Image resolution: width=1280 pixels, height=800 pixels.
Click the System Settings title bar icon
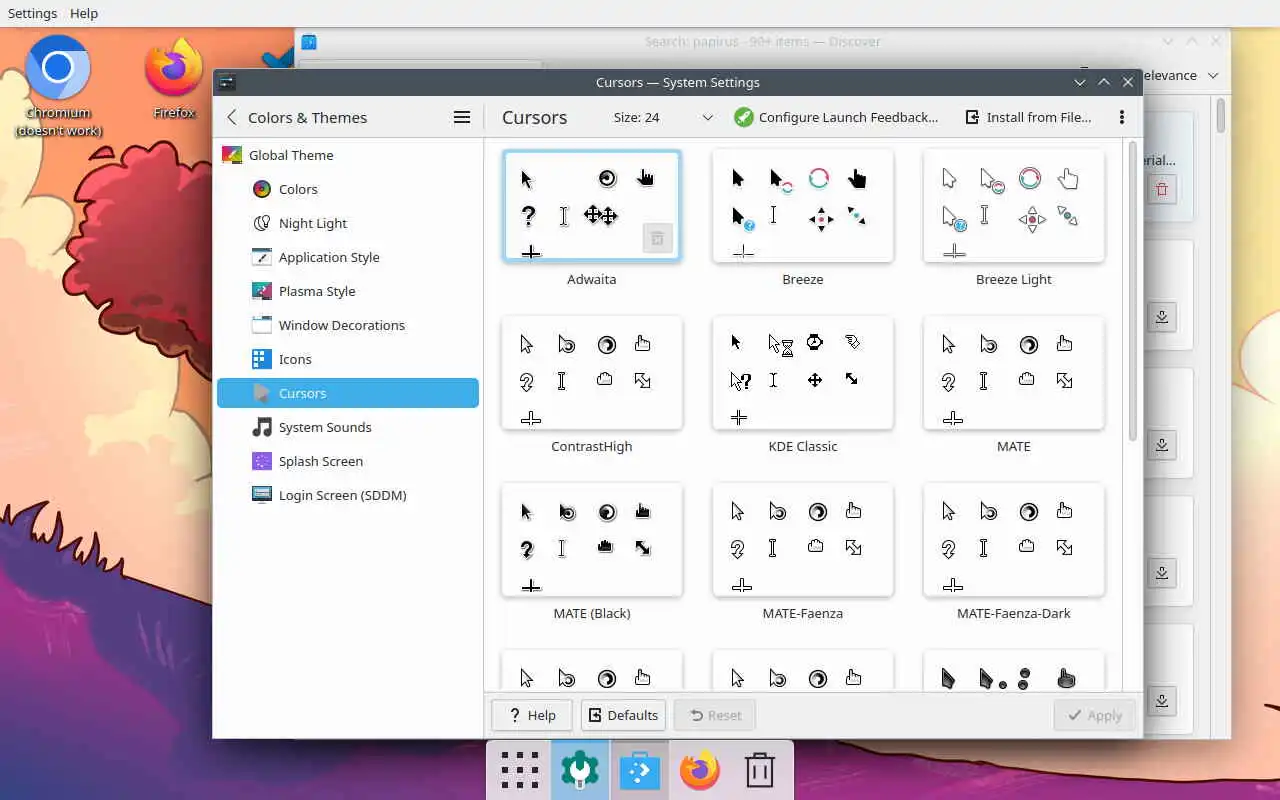click(x=227, y=82)
